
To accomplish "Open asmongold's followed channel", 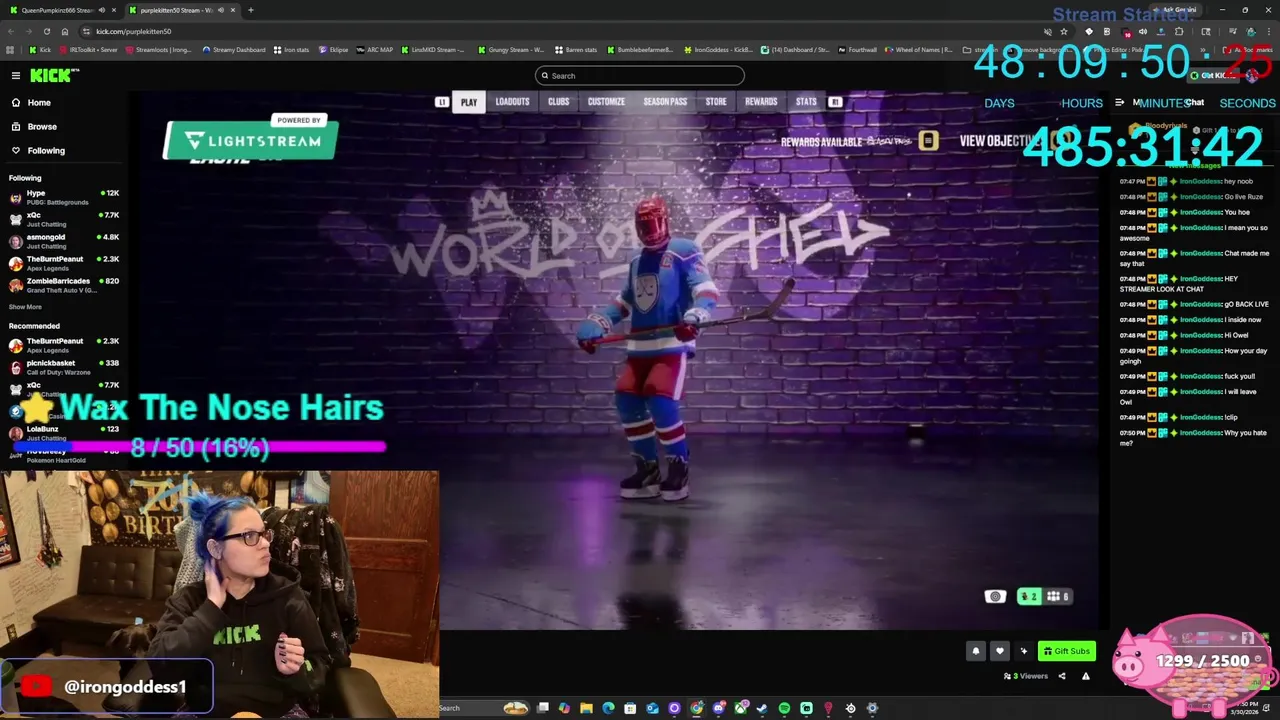I will (64, 241).
